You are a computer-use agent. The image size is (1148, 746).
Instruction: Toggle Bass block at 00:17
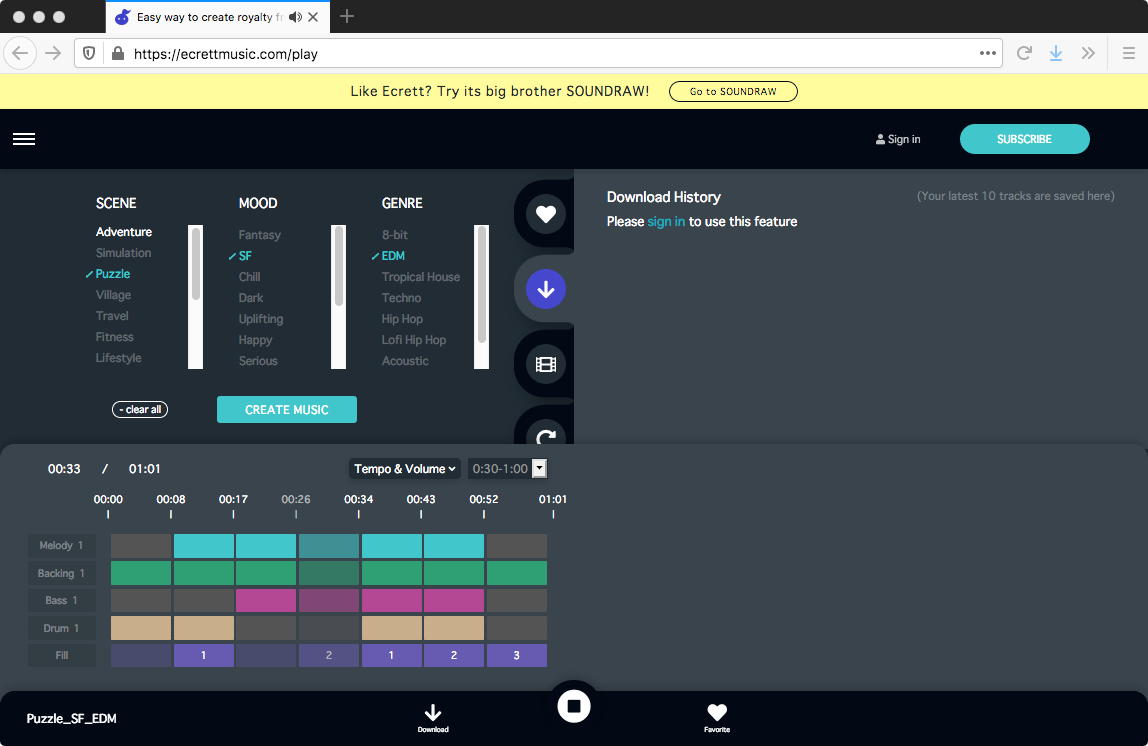[x=266, y=600]
